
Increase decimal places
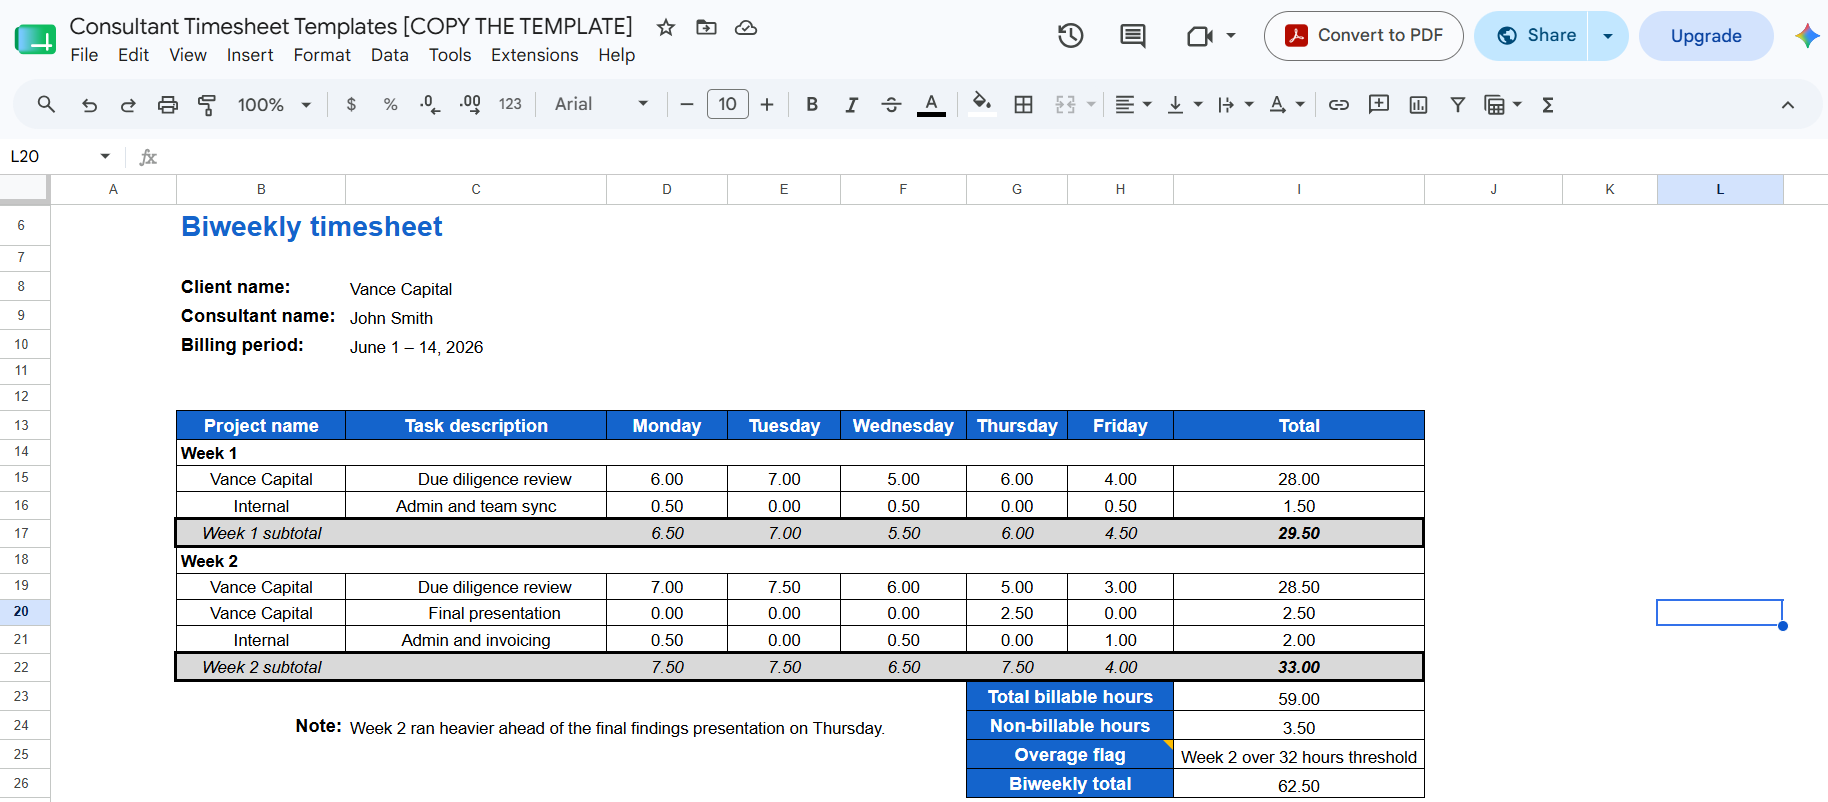470,104
